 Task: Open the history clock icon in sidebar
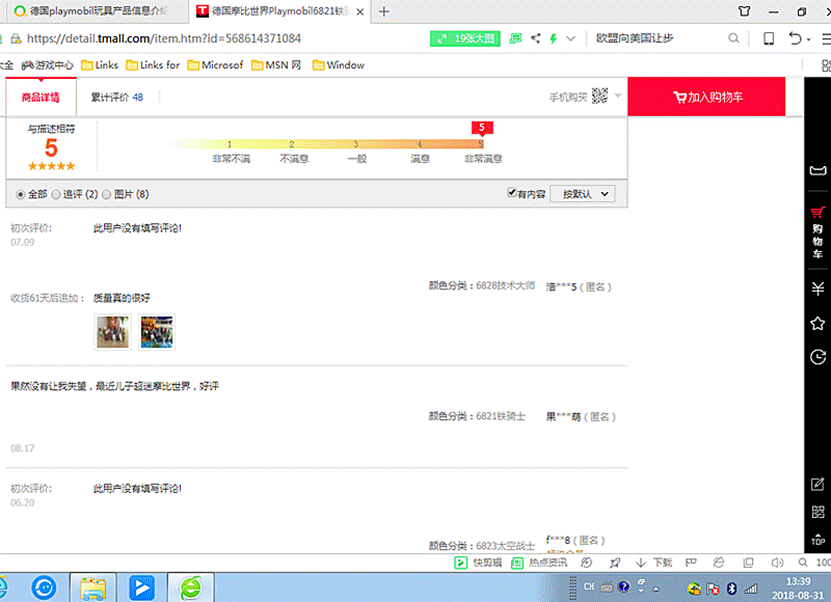pos(818,357)
